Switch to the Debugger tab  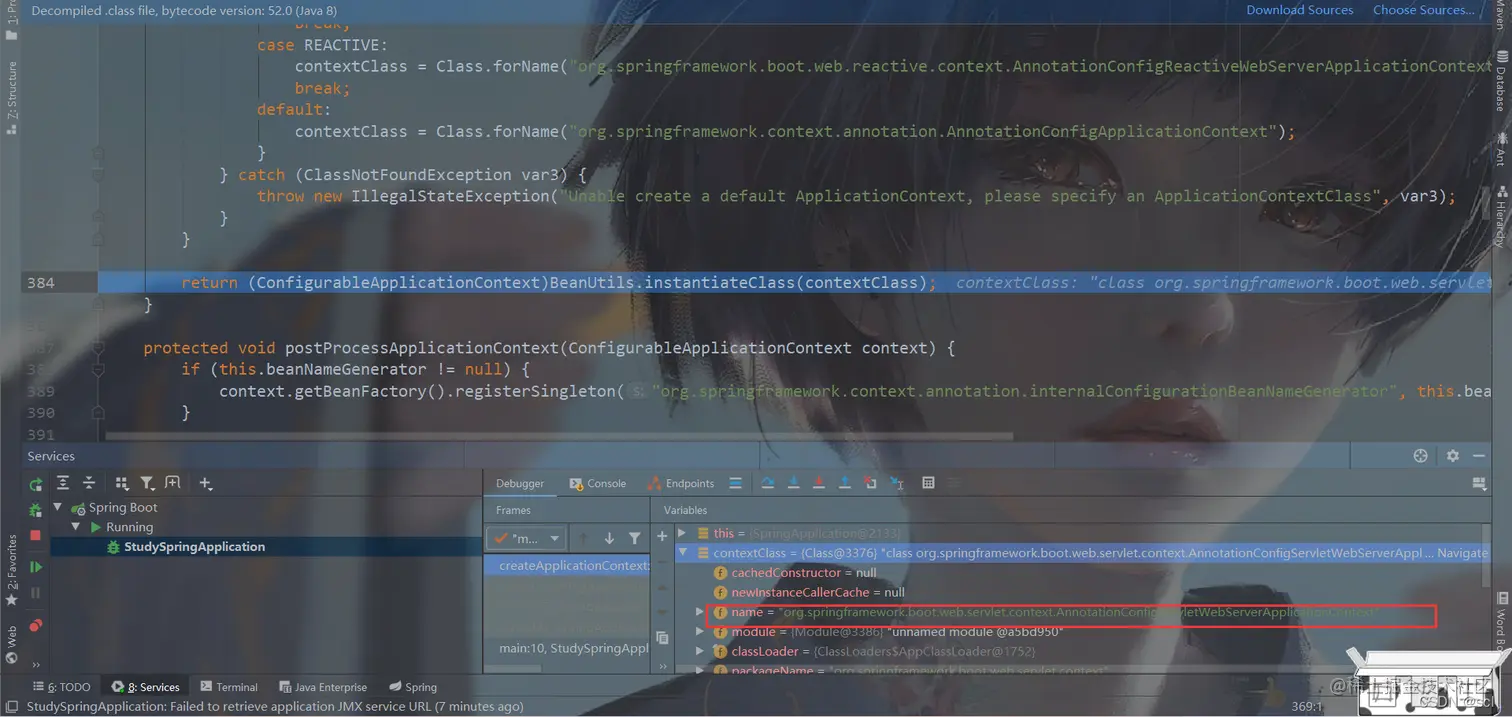[520, 483]
